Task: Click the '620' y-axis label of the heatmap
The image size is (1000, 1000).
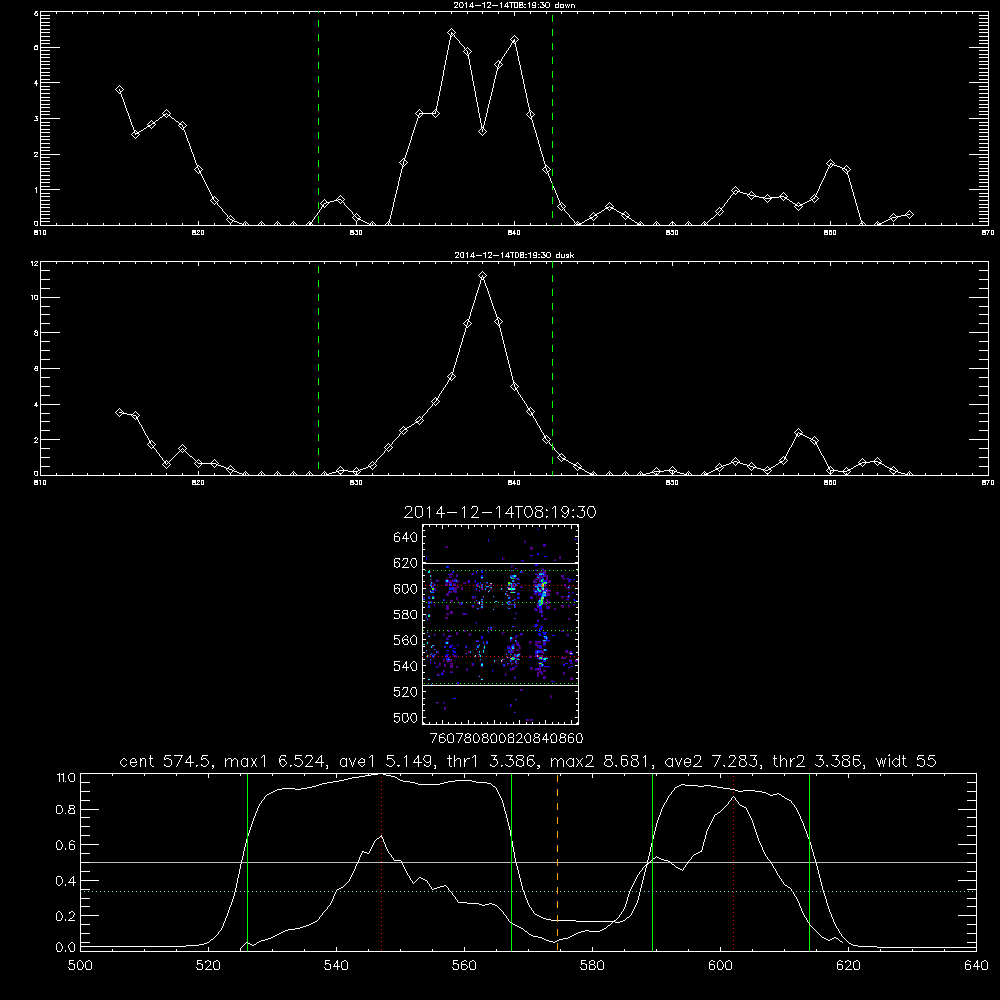Action: (x=405, y=563)
